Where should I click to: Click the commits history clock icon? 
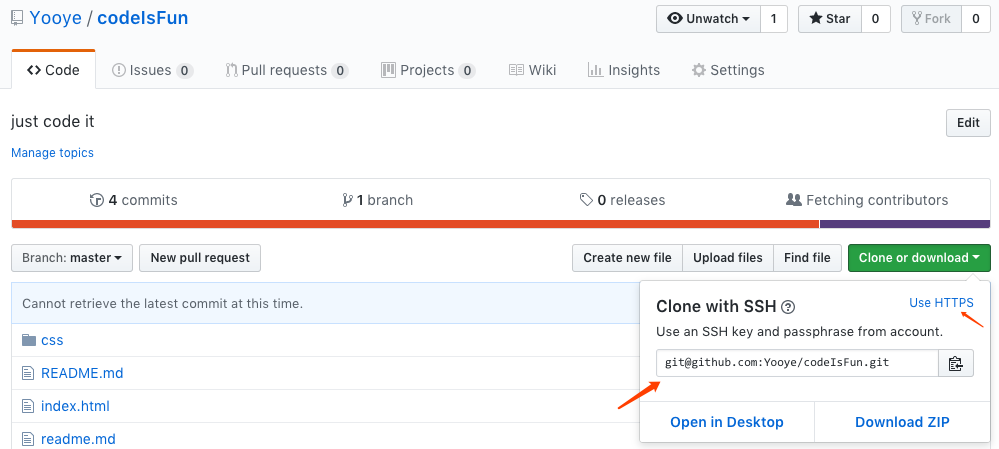click(x=97, y=200)
